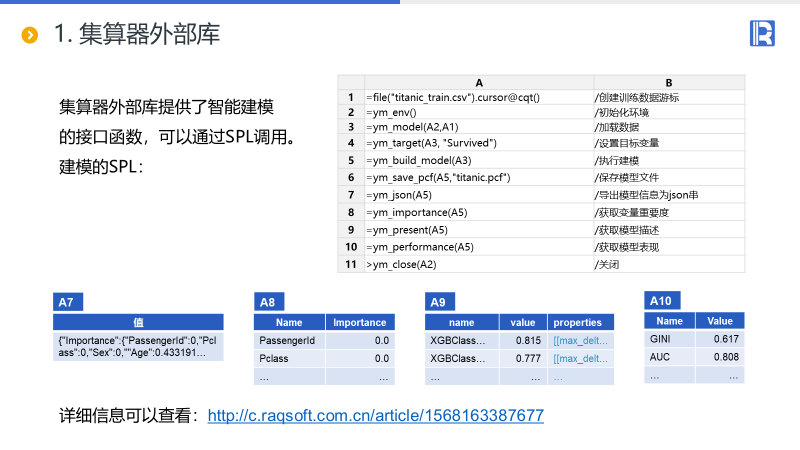800x450 pixels.
Task: Click the =ym_target(A3, "Survived") cell
Action: [x=479, y=143]
